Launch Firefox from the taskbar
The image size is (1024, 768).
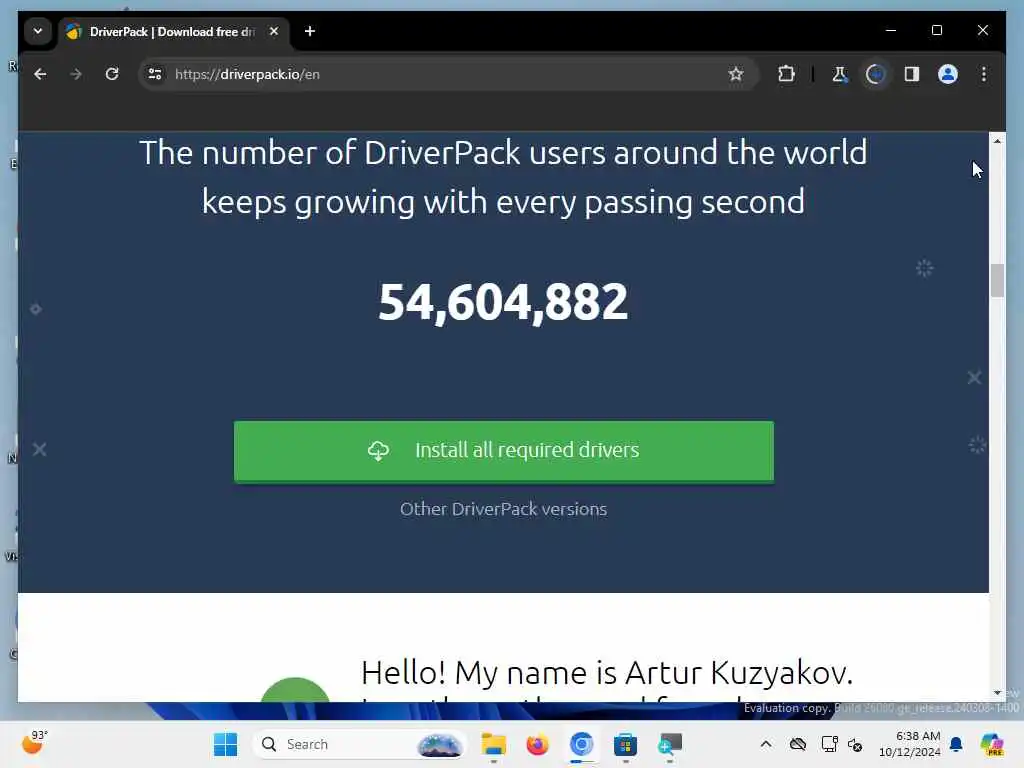(537, 744)
